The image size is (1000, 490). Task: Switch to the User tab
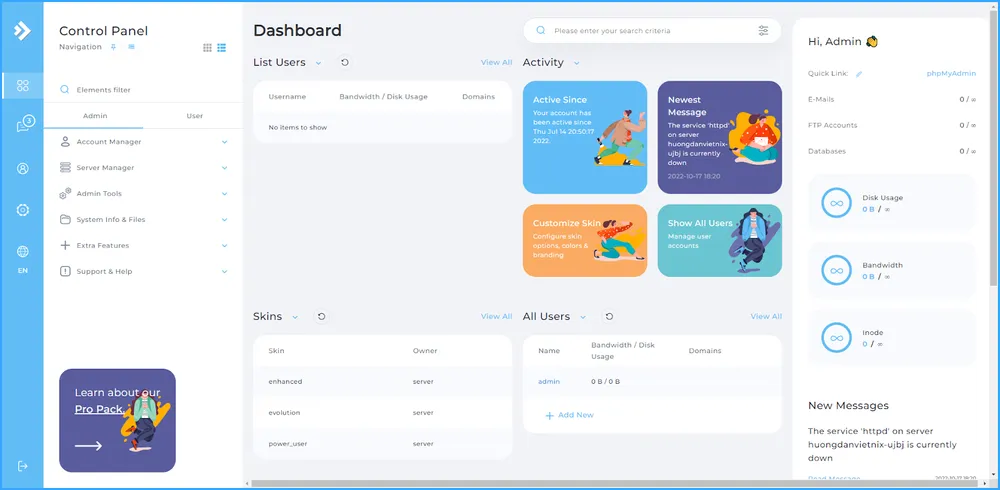pyautogui.click(x=194, y=116)
